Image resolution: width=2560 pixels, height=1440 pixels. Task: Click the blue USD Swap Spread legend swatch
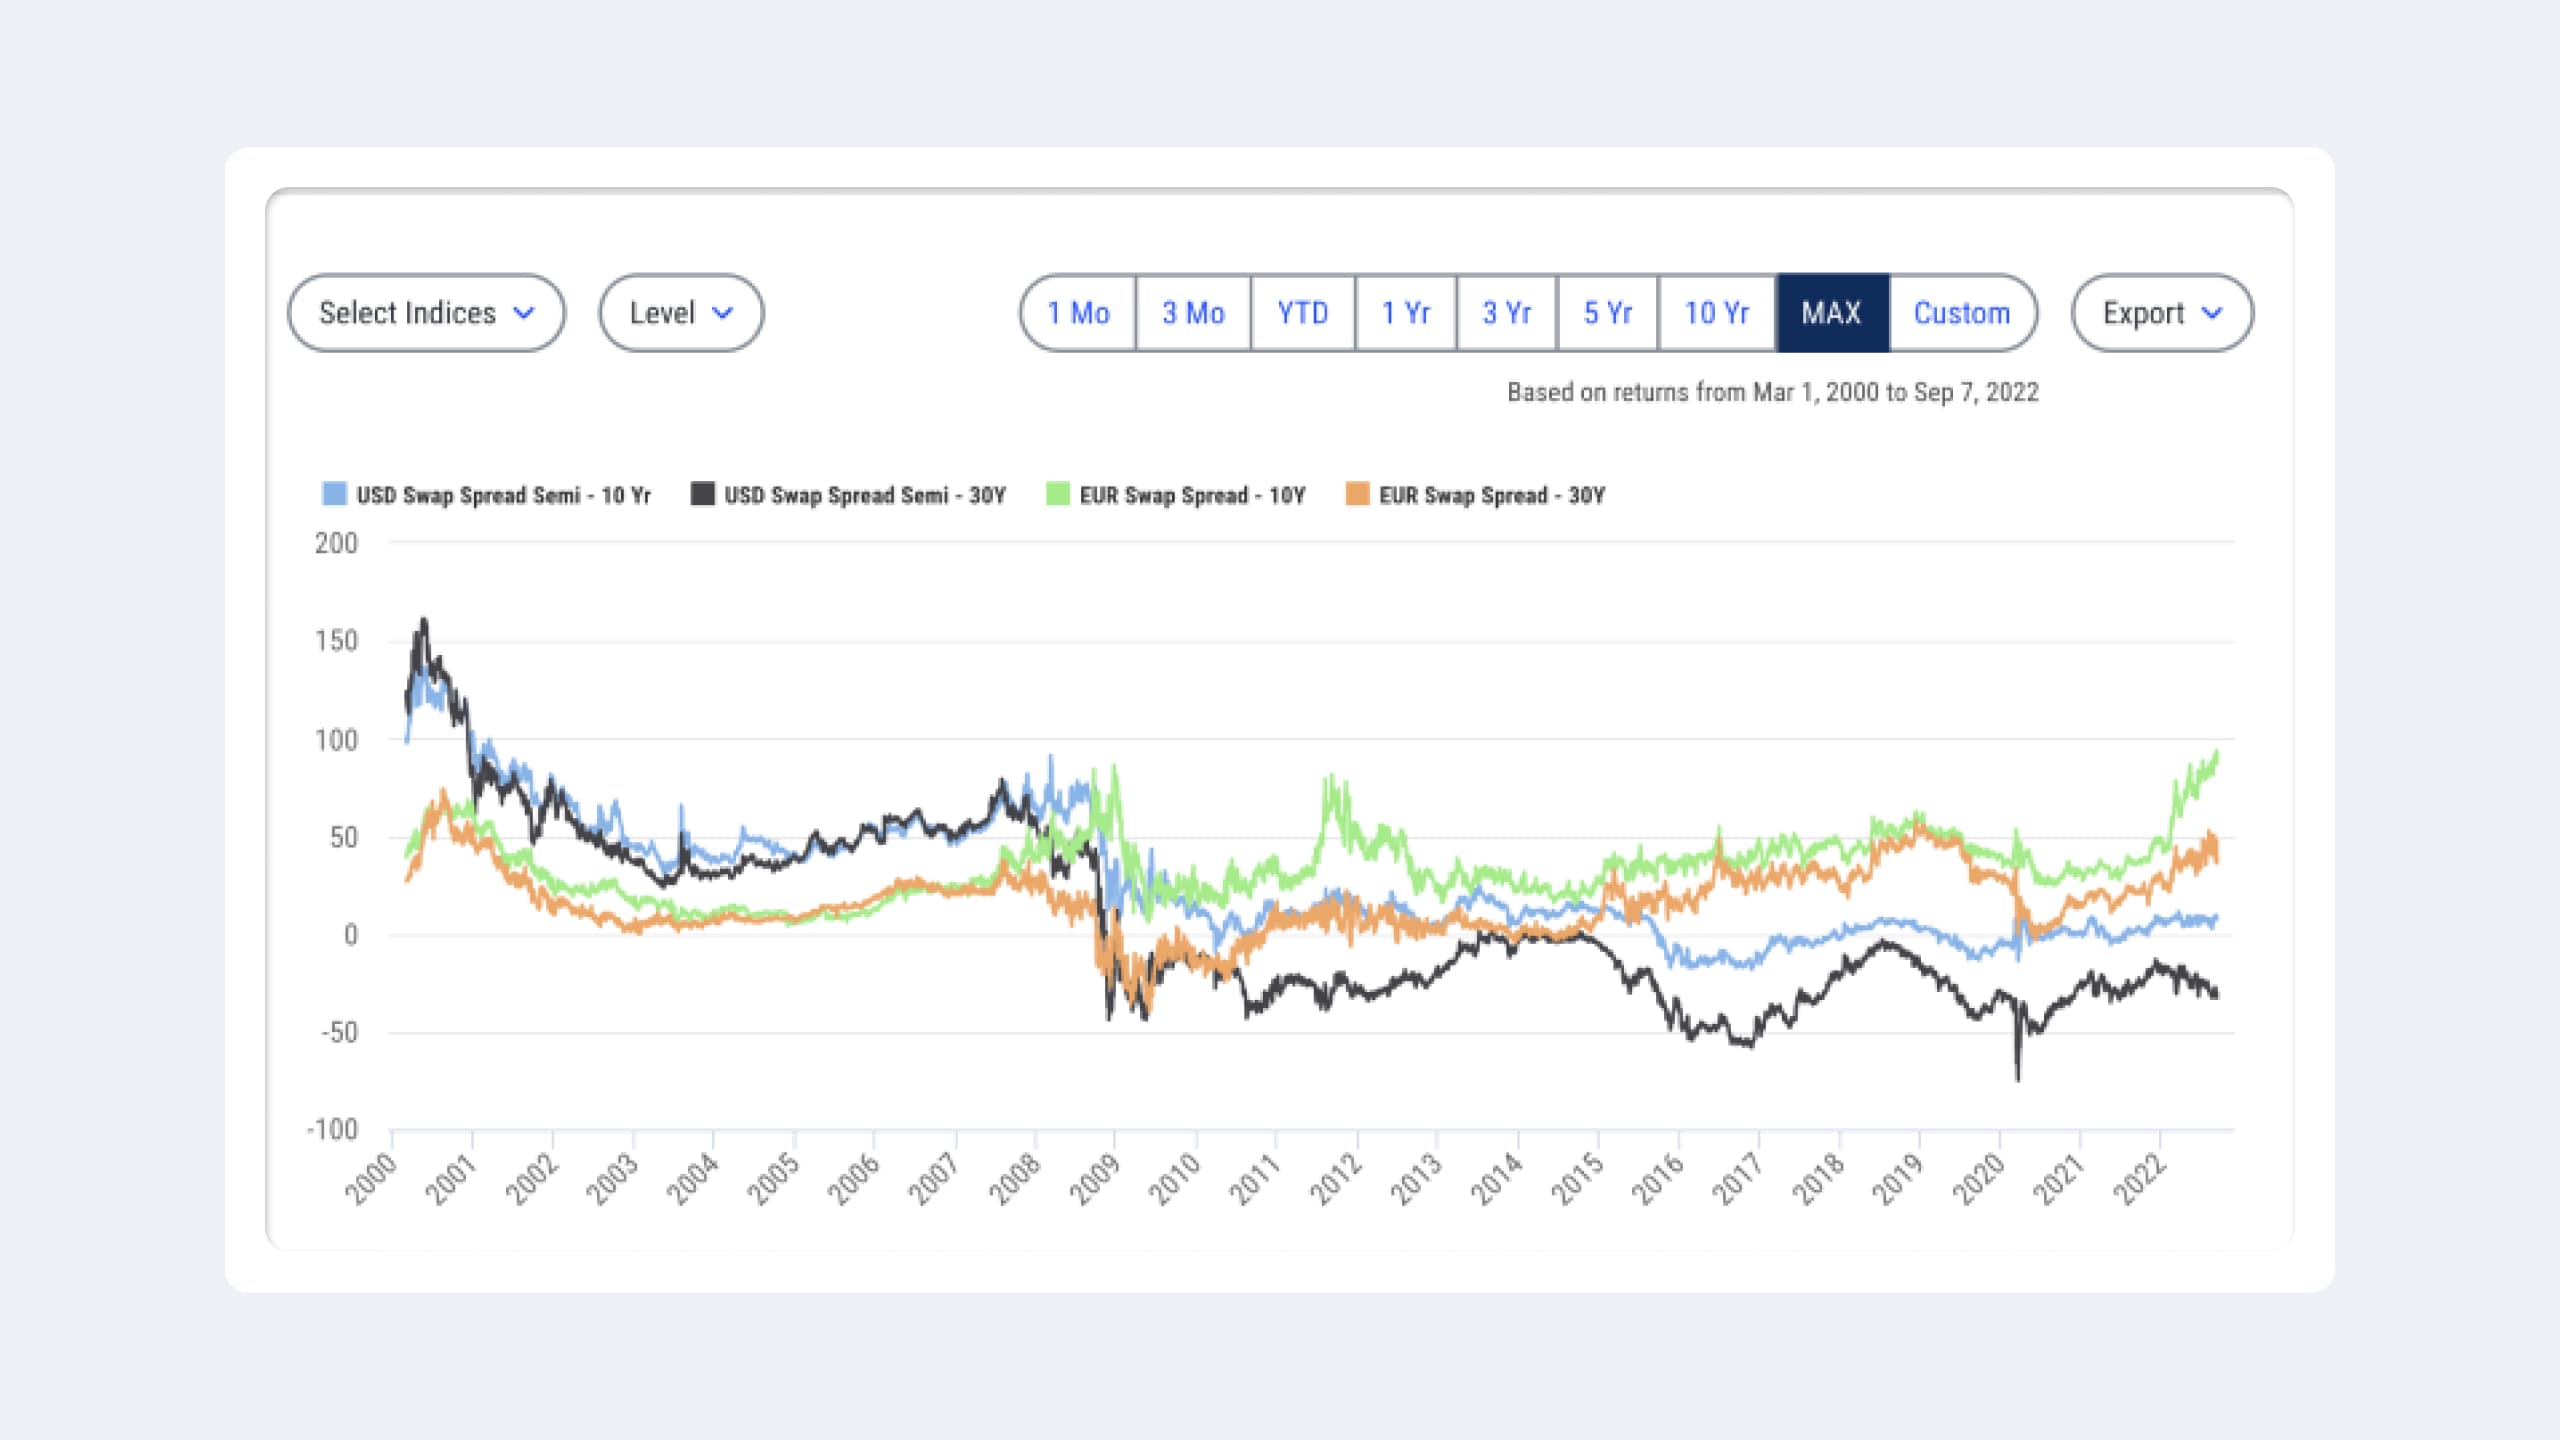click(333, 494)
